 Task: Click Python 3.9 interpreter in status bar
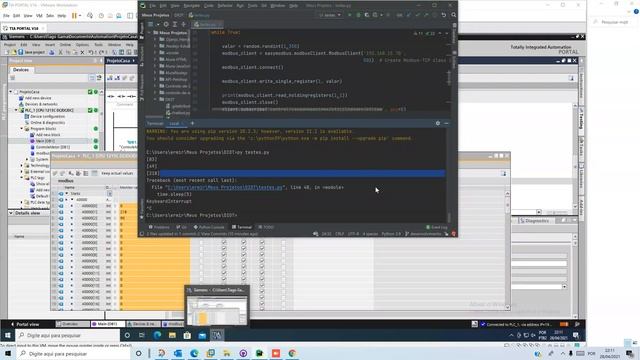point(391,234)
